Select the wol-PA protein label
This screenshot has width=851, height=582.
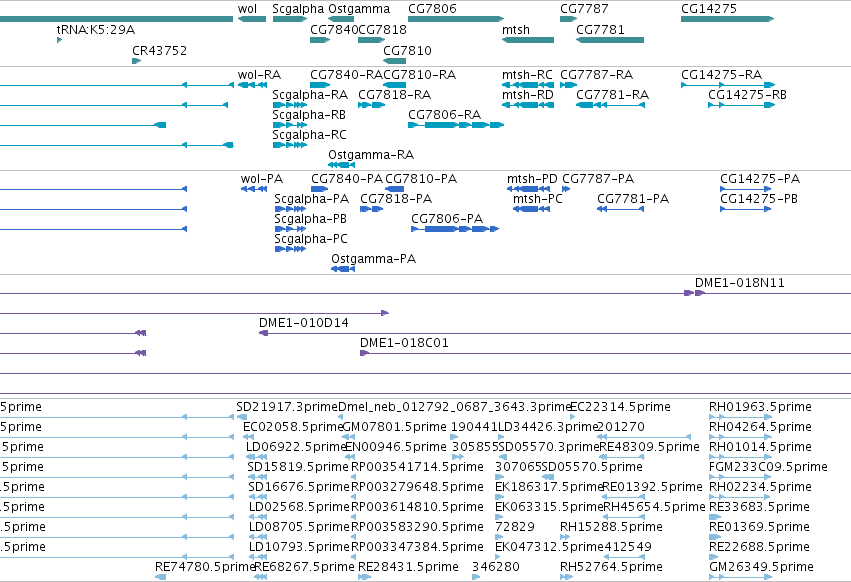click(x=262, y=179)
